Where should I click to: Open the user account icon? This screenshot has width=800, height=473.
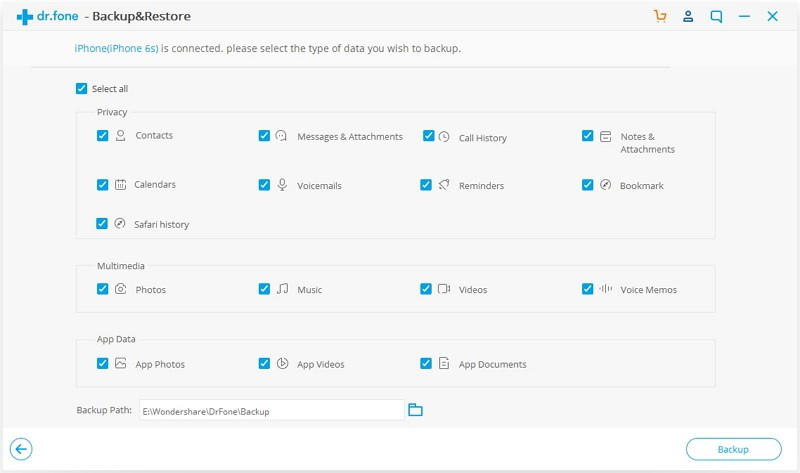pyautogui.click(x=688, y=17)
